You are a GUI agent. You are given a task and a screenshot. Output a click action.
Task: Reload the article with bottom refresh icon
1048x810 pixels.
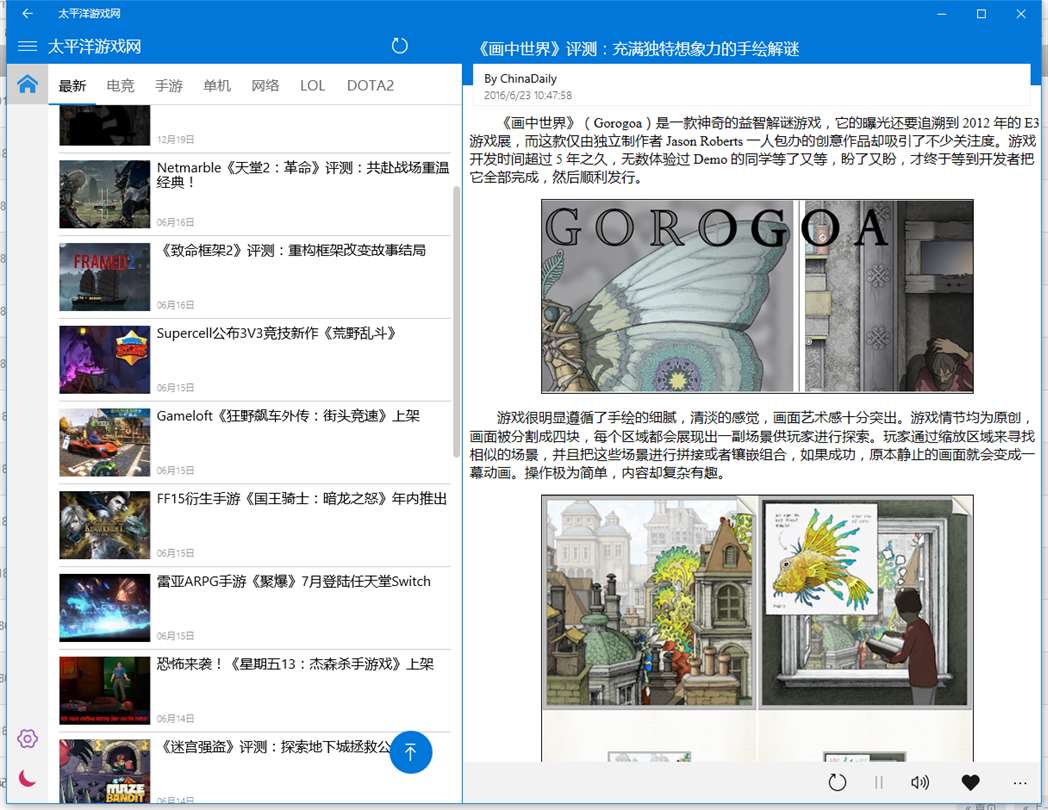[x=837, y=782]
